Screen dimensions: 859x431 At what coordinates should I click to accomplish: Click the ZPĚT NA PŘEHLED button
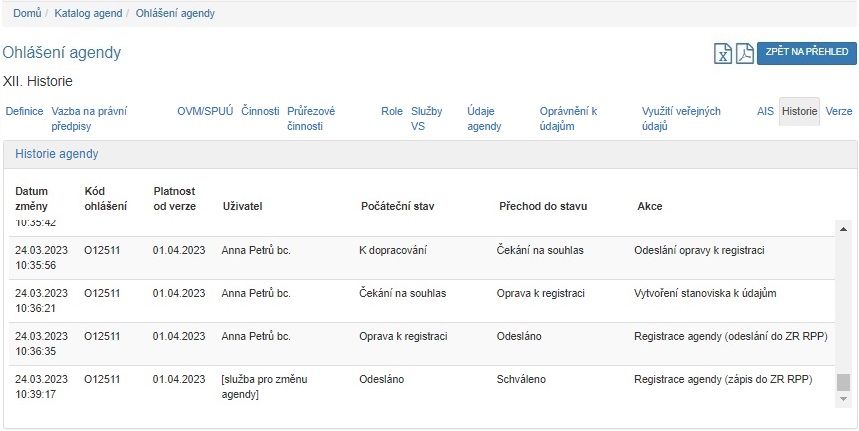[x=806, y=52]
